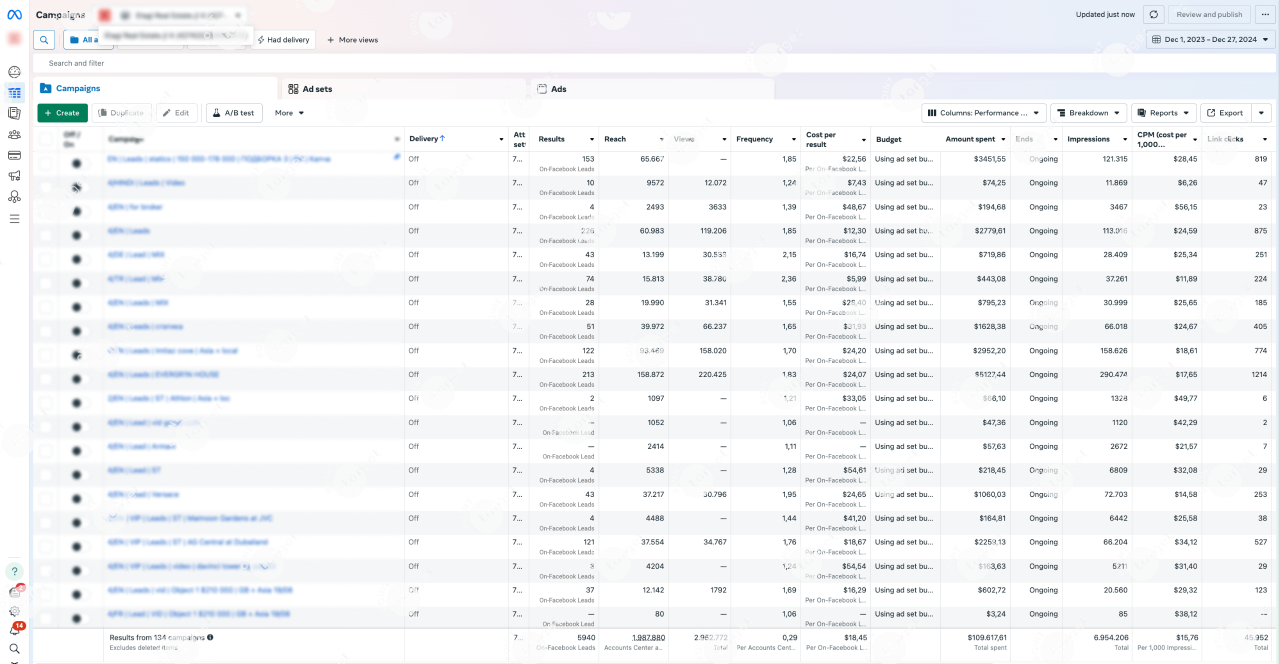Open the settings gear in sidebar

[x=14, y=611]
